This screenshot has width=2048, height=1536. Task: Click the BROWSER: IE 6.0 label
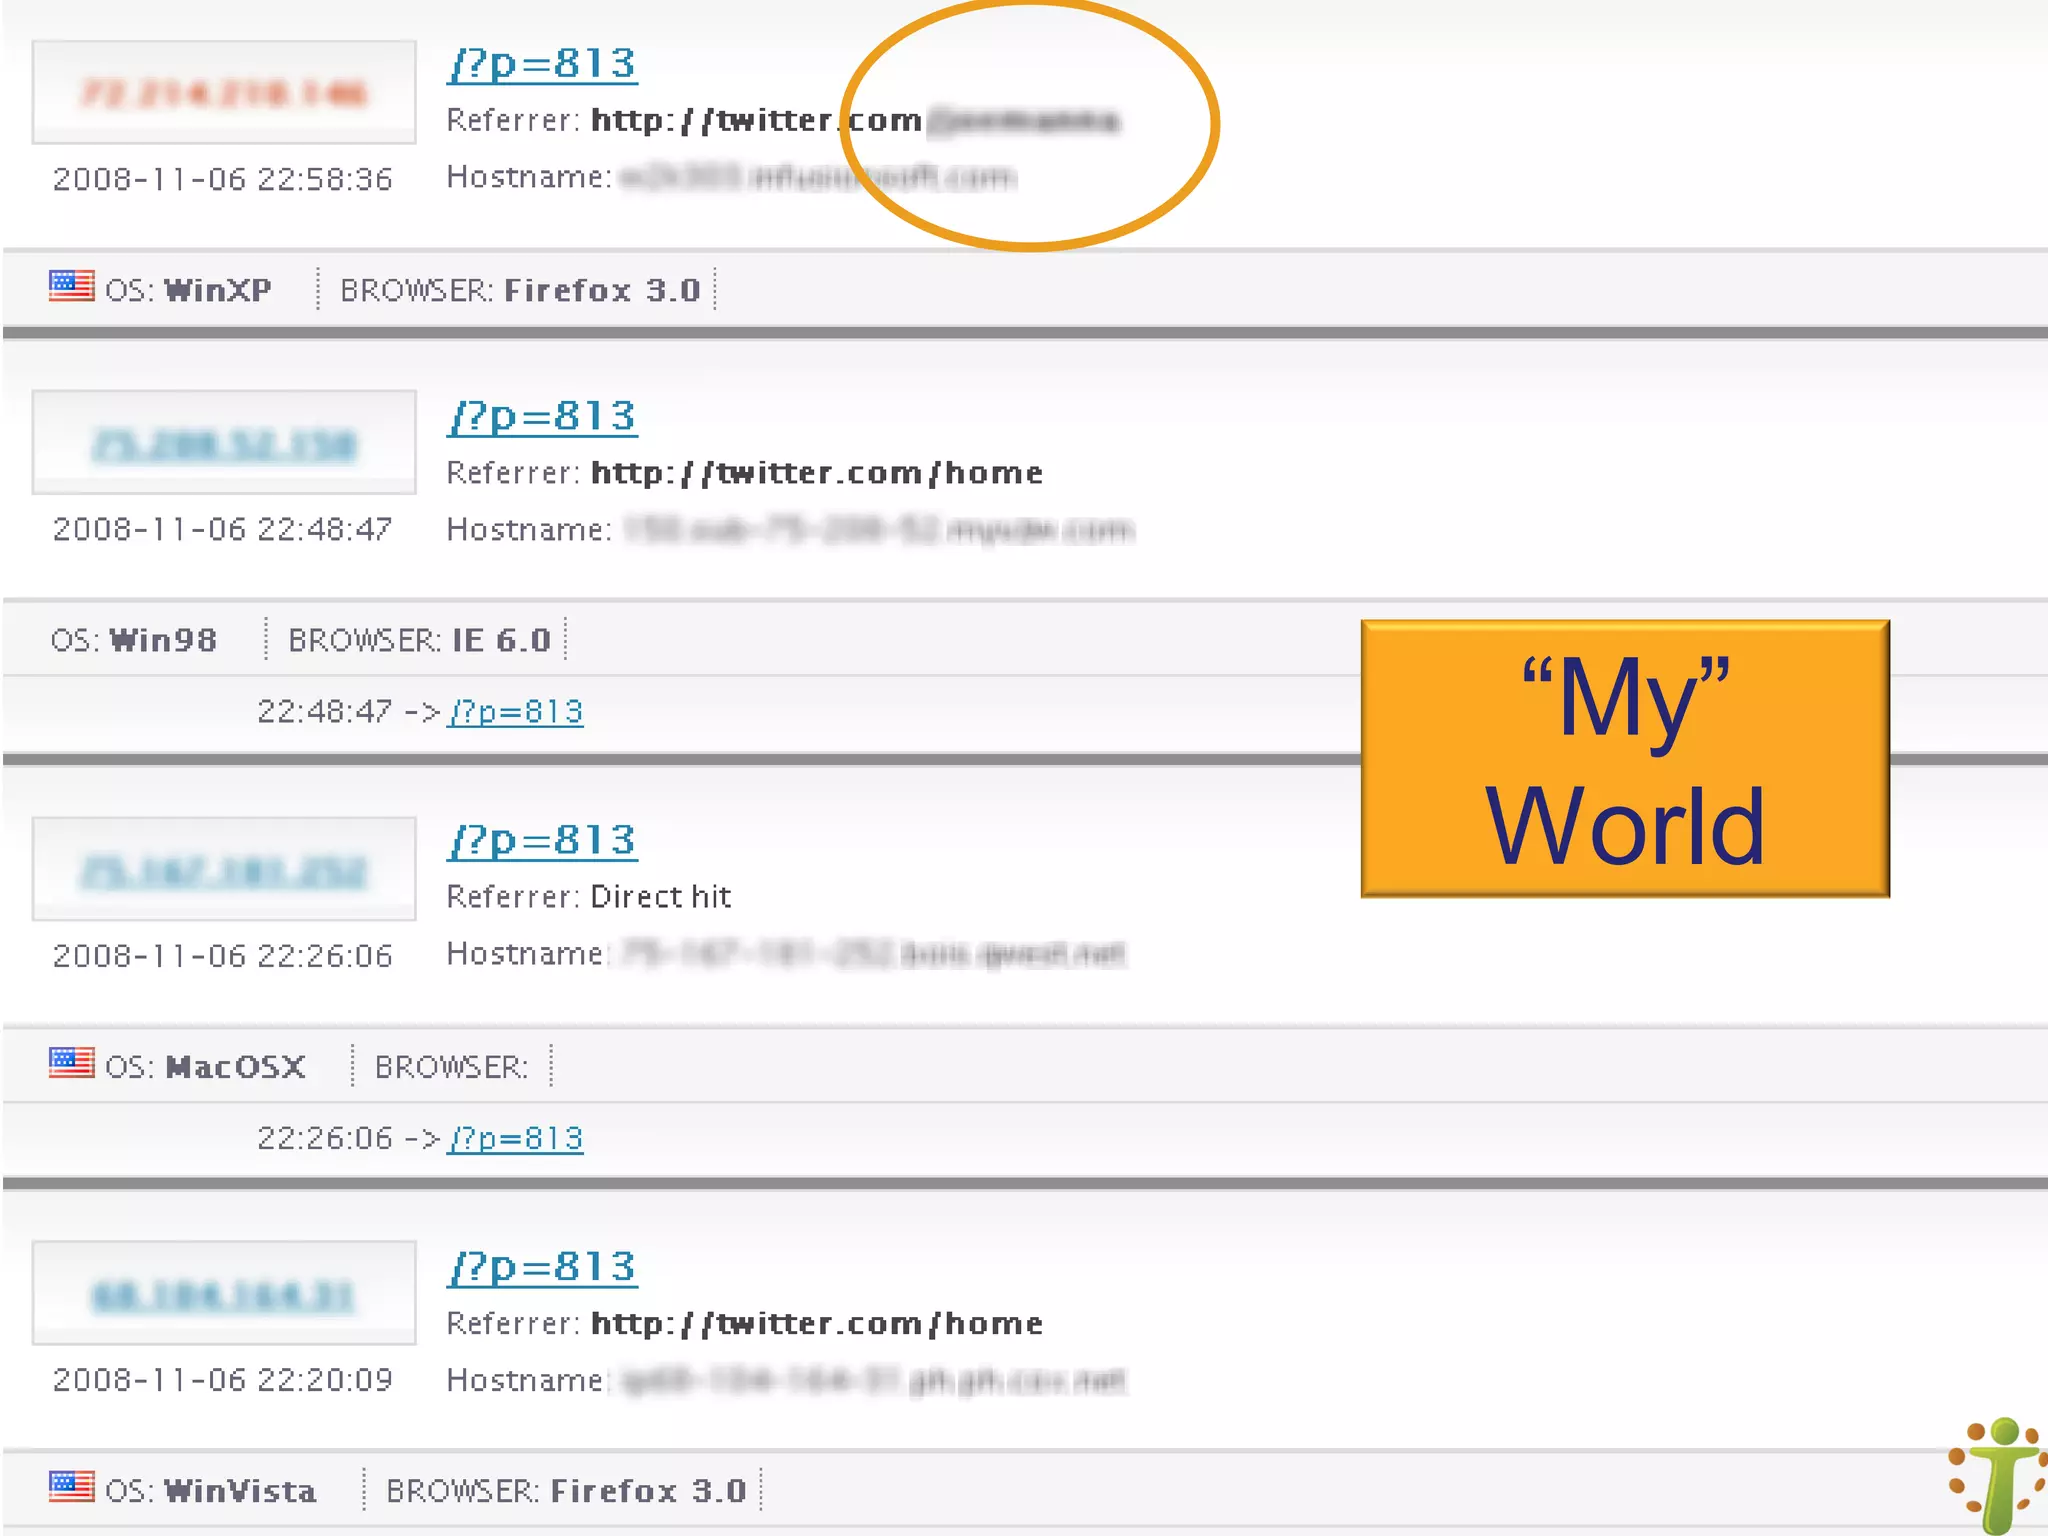coord(419,641)
